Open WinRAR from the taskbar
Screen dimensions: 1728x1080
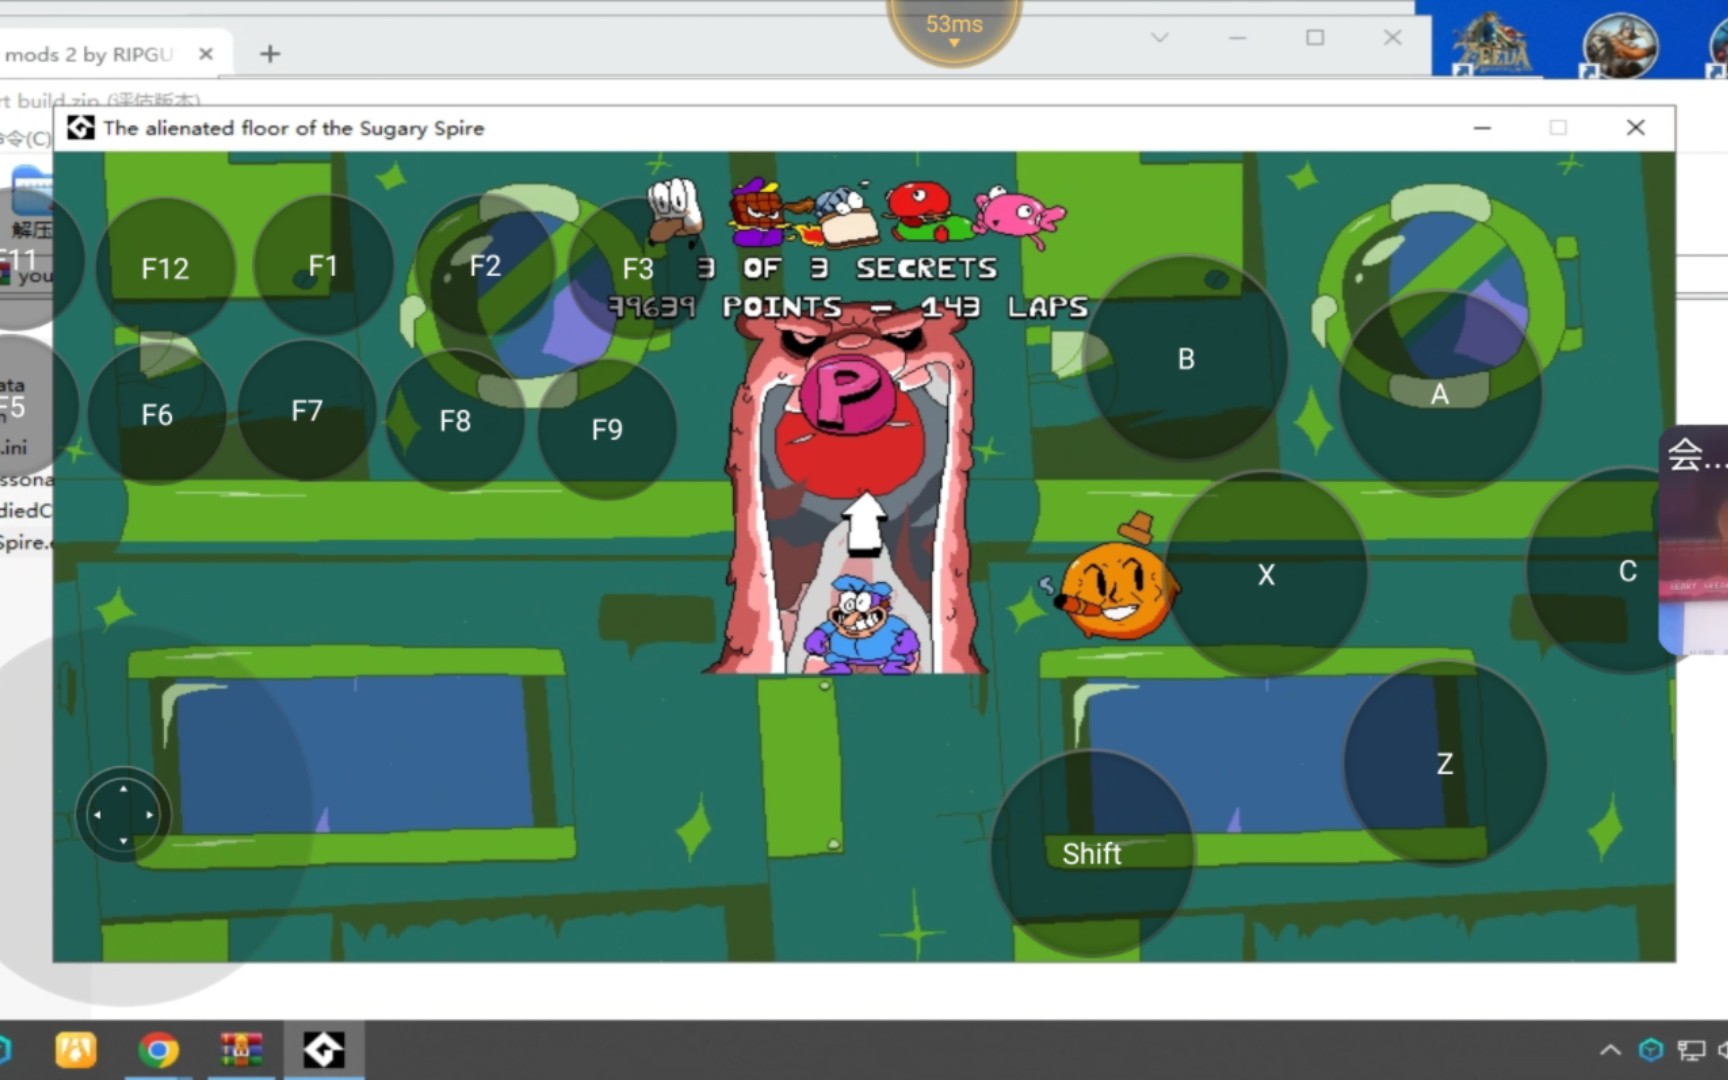tap(241, 1050)
